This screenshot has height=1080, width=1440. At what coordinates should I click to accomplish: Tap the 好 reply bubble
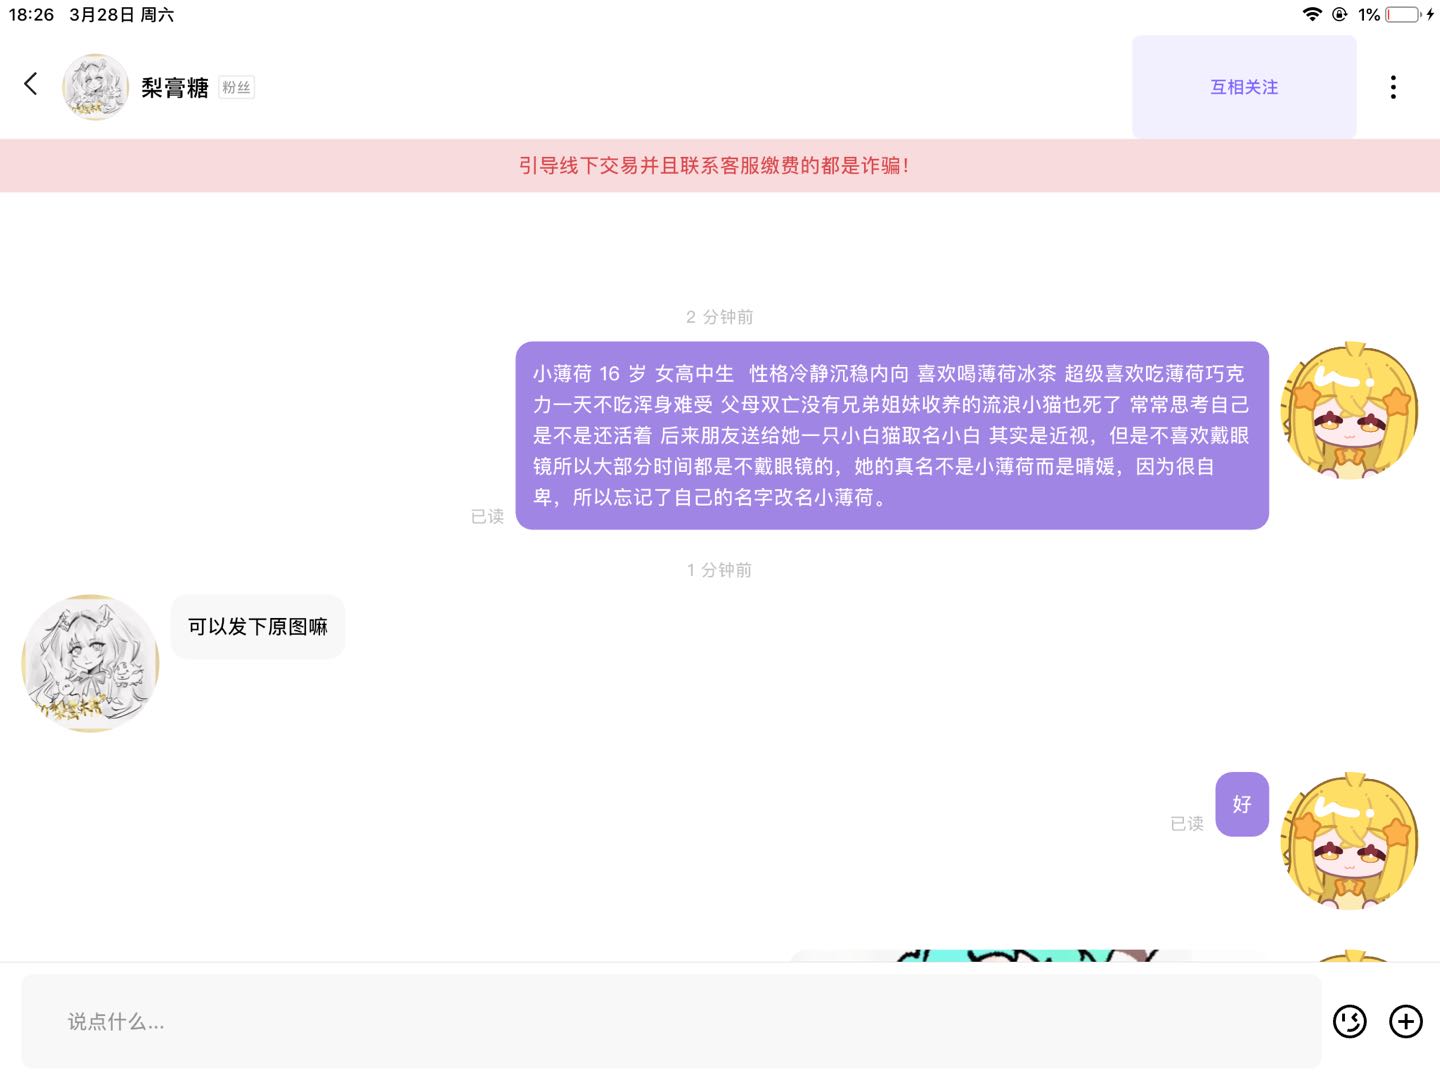(1242, 804)
